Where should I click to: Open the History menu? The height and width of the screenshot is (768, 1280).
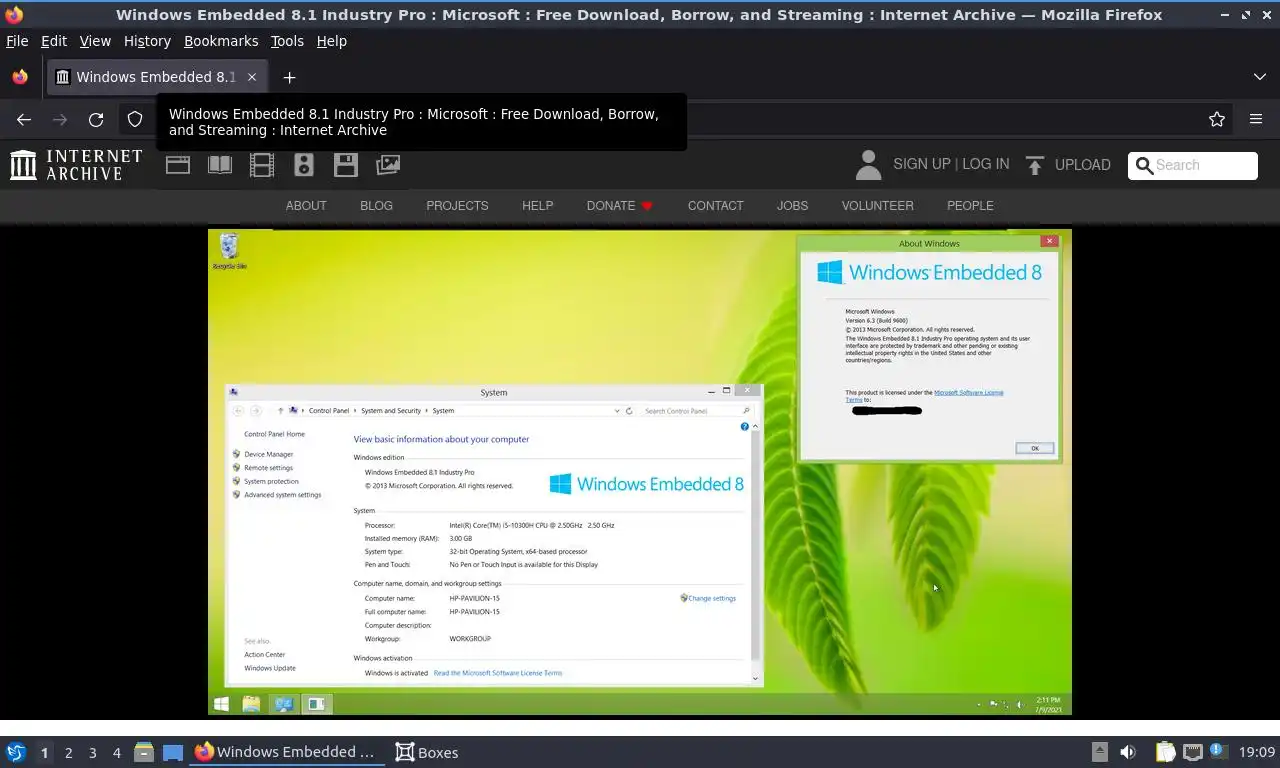pos(147,41)
